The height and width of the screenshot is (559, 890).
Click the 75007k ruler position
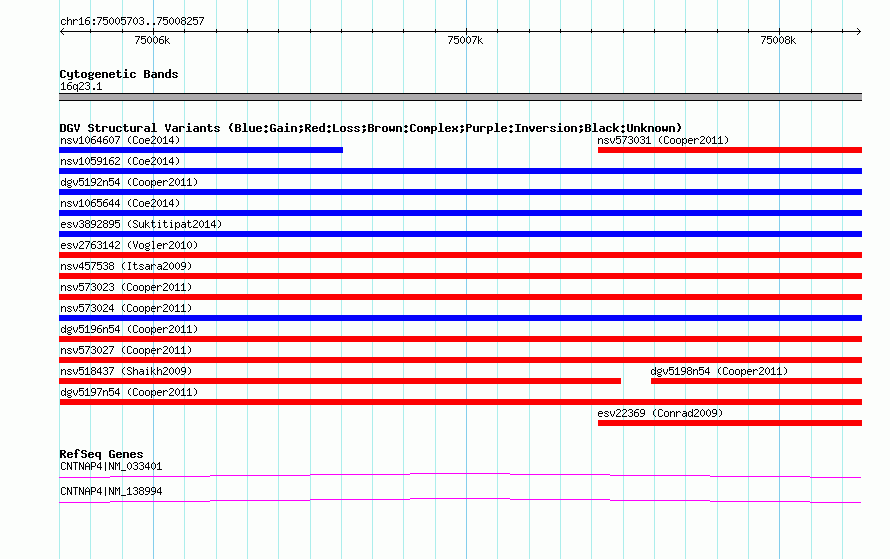tap(465, 40)
